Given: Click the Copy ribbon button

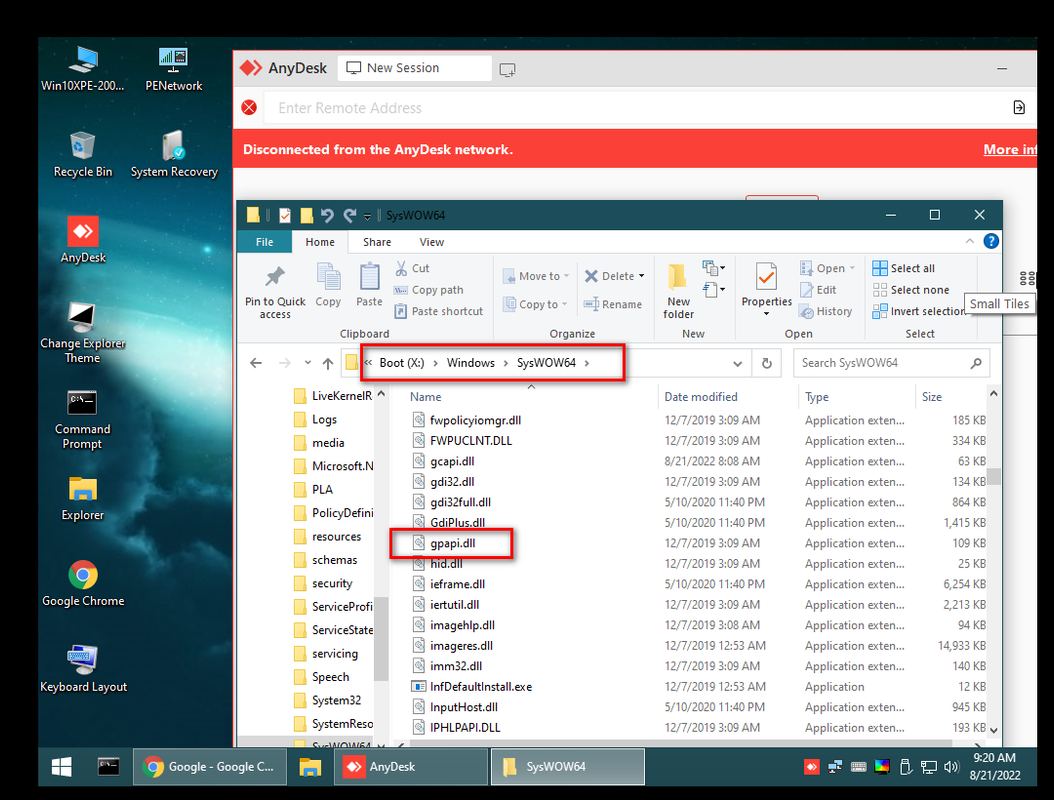Looking at the screenshot, I should [x=328, y=285].
